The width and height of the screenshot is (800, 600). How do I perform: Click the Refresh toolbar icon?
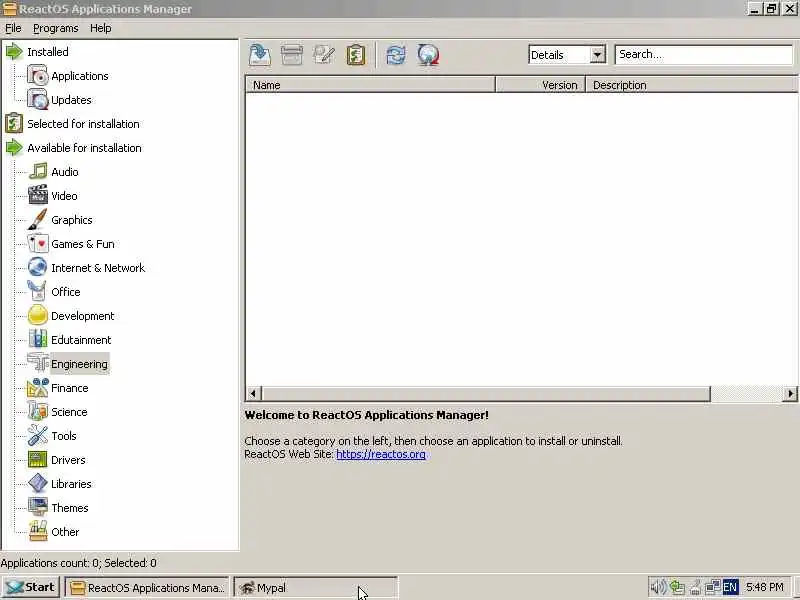(396, 55)
